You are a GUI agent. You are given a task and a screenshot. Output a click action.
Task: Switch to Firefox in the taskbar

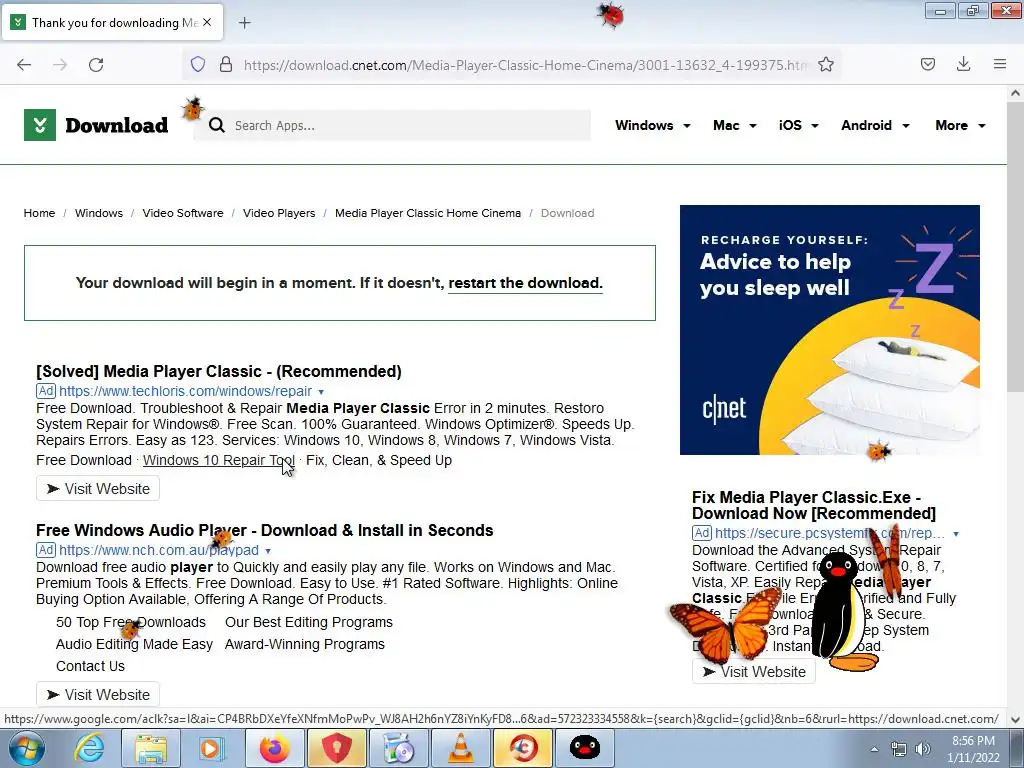click(275, 748)
